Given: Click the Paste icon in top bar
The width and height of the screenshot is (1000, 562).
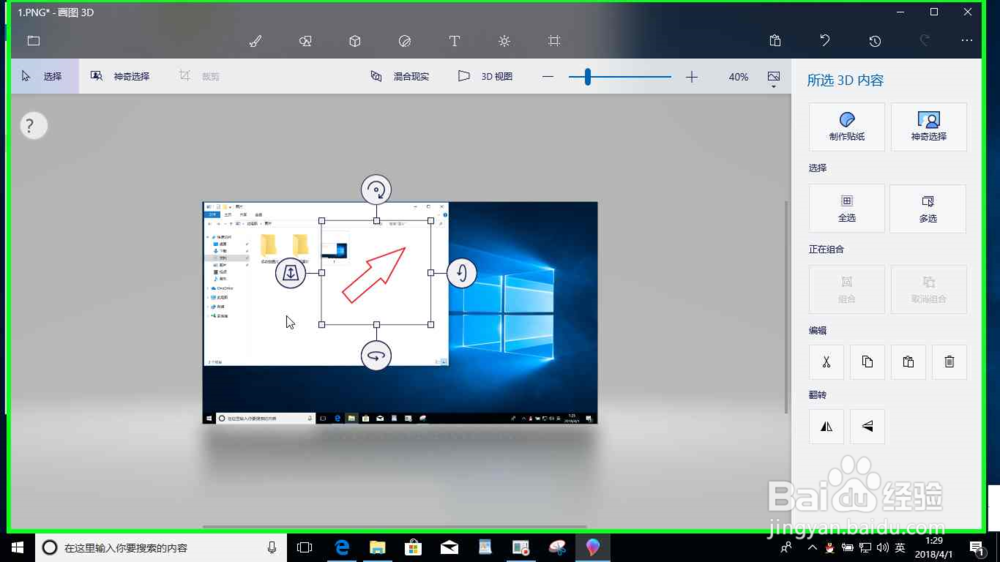Looking at the screenshot, I should [x=775, y=41].
